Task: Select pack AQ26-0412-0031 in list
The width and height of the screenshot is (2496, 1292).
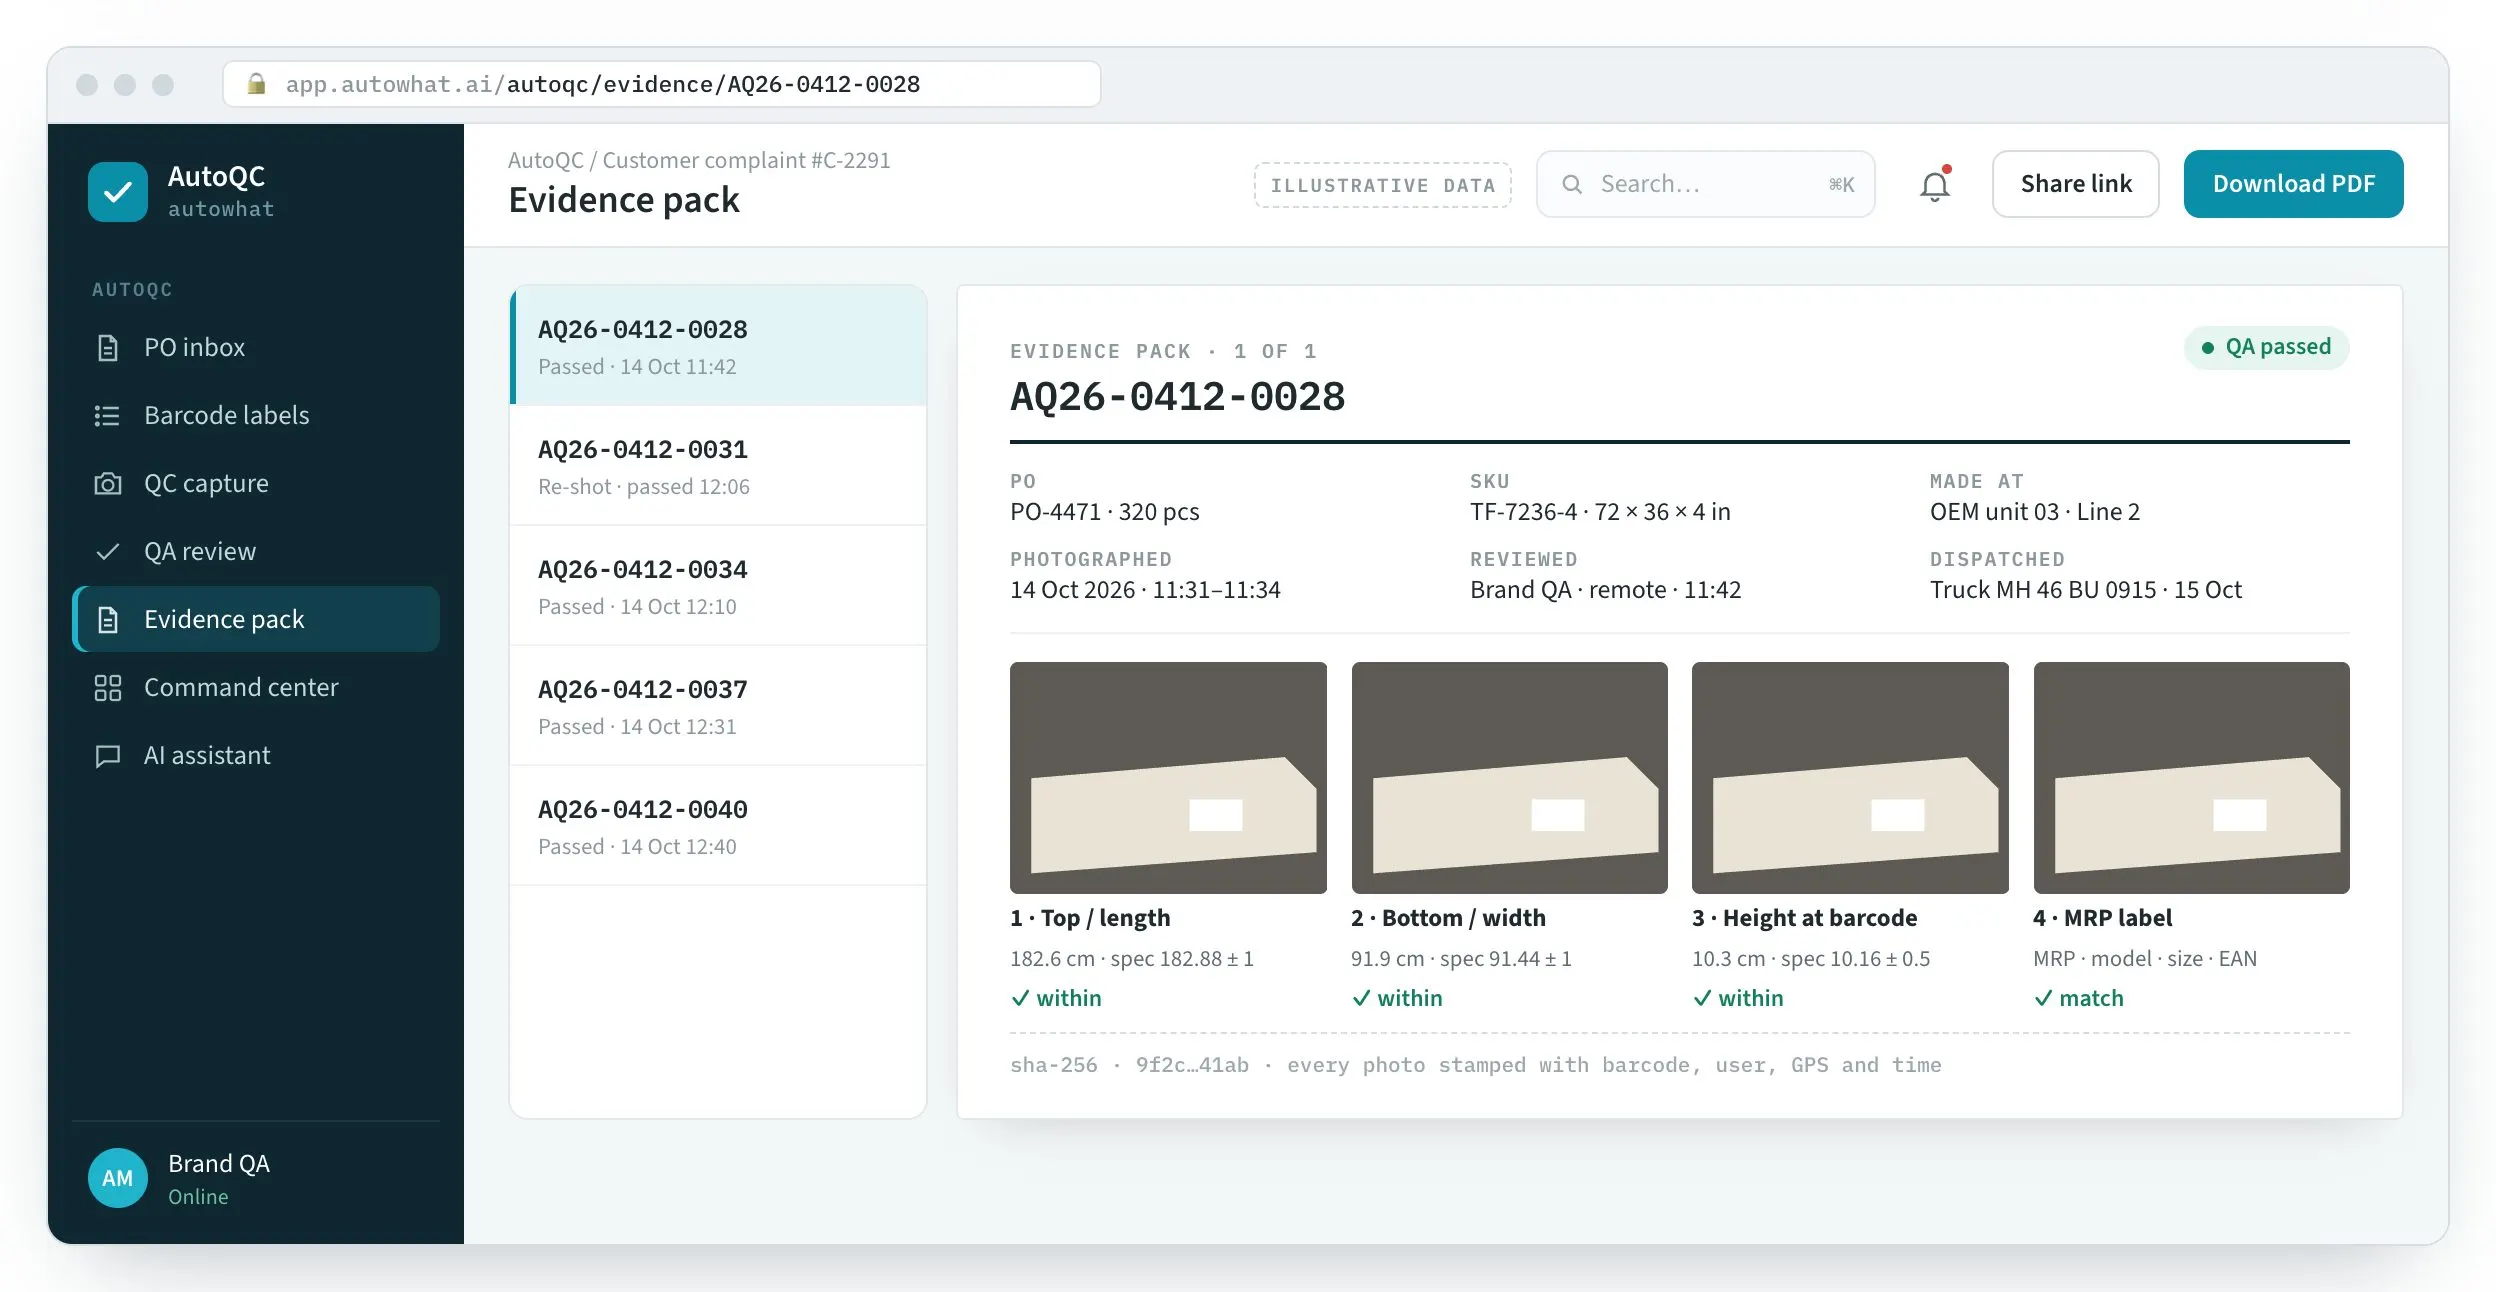Action: tap(718, 466)
